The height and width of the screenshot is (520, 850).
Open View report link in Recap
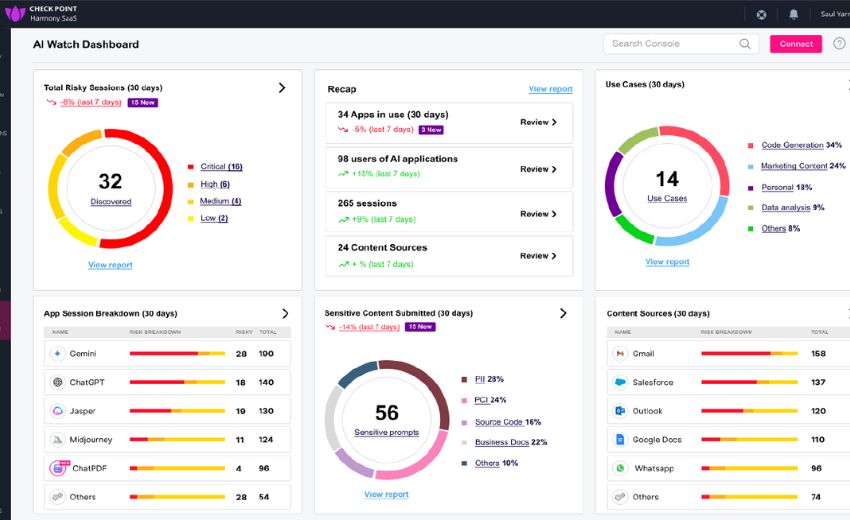point(550,89)
